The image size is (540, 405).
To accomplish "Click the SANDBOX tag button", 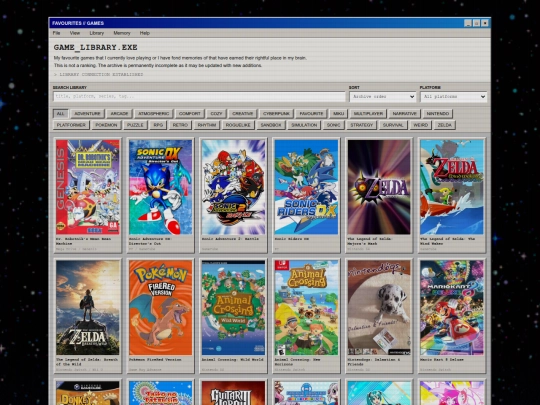I will pyautogui.click(x=271, y=125).
